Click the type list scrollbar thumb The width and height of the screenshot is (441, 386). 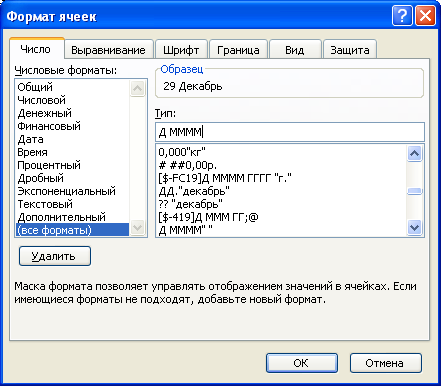pos(415,191)
